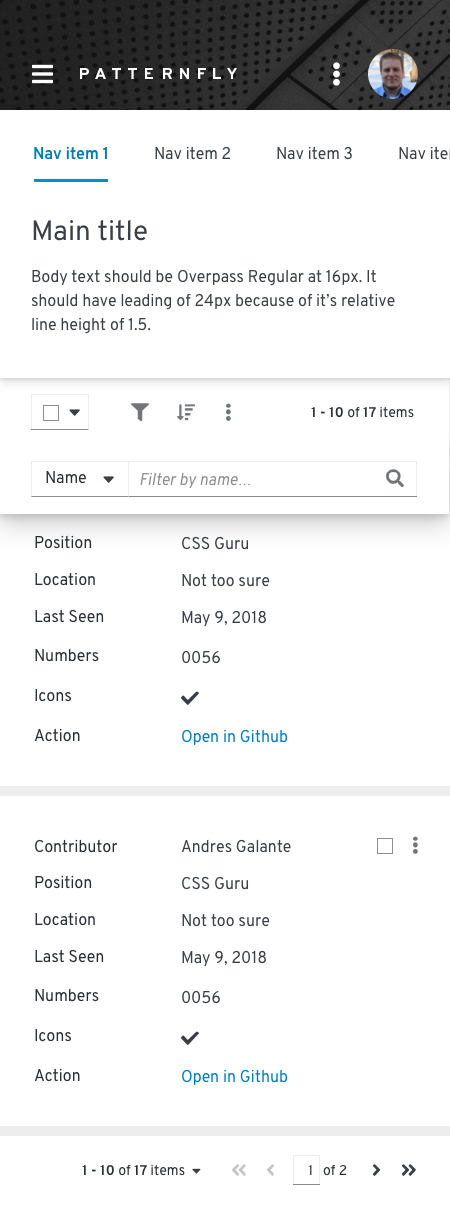Click the page number input field
Screen dimensions: 450x1205
(306, 1170)
